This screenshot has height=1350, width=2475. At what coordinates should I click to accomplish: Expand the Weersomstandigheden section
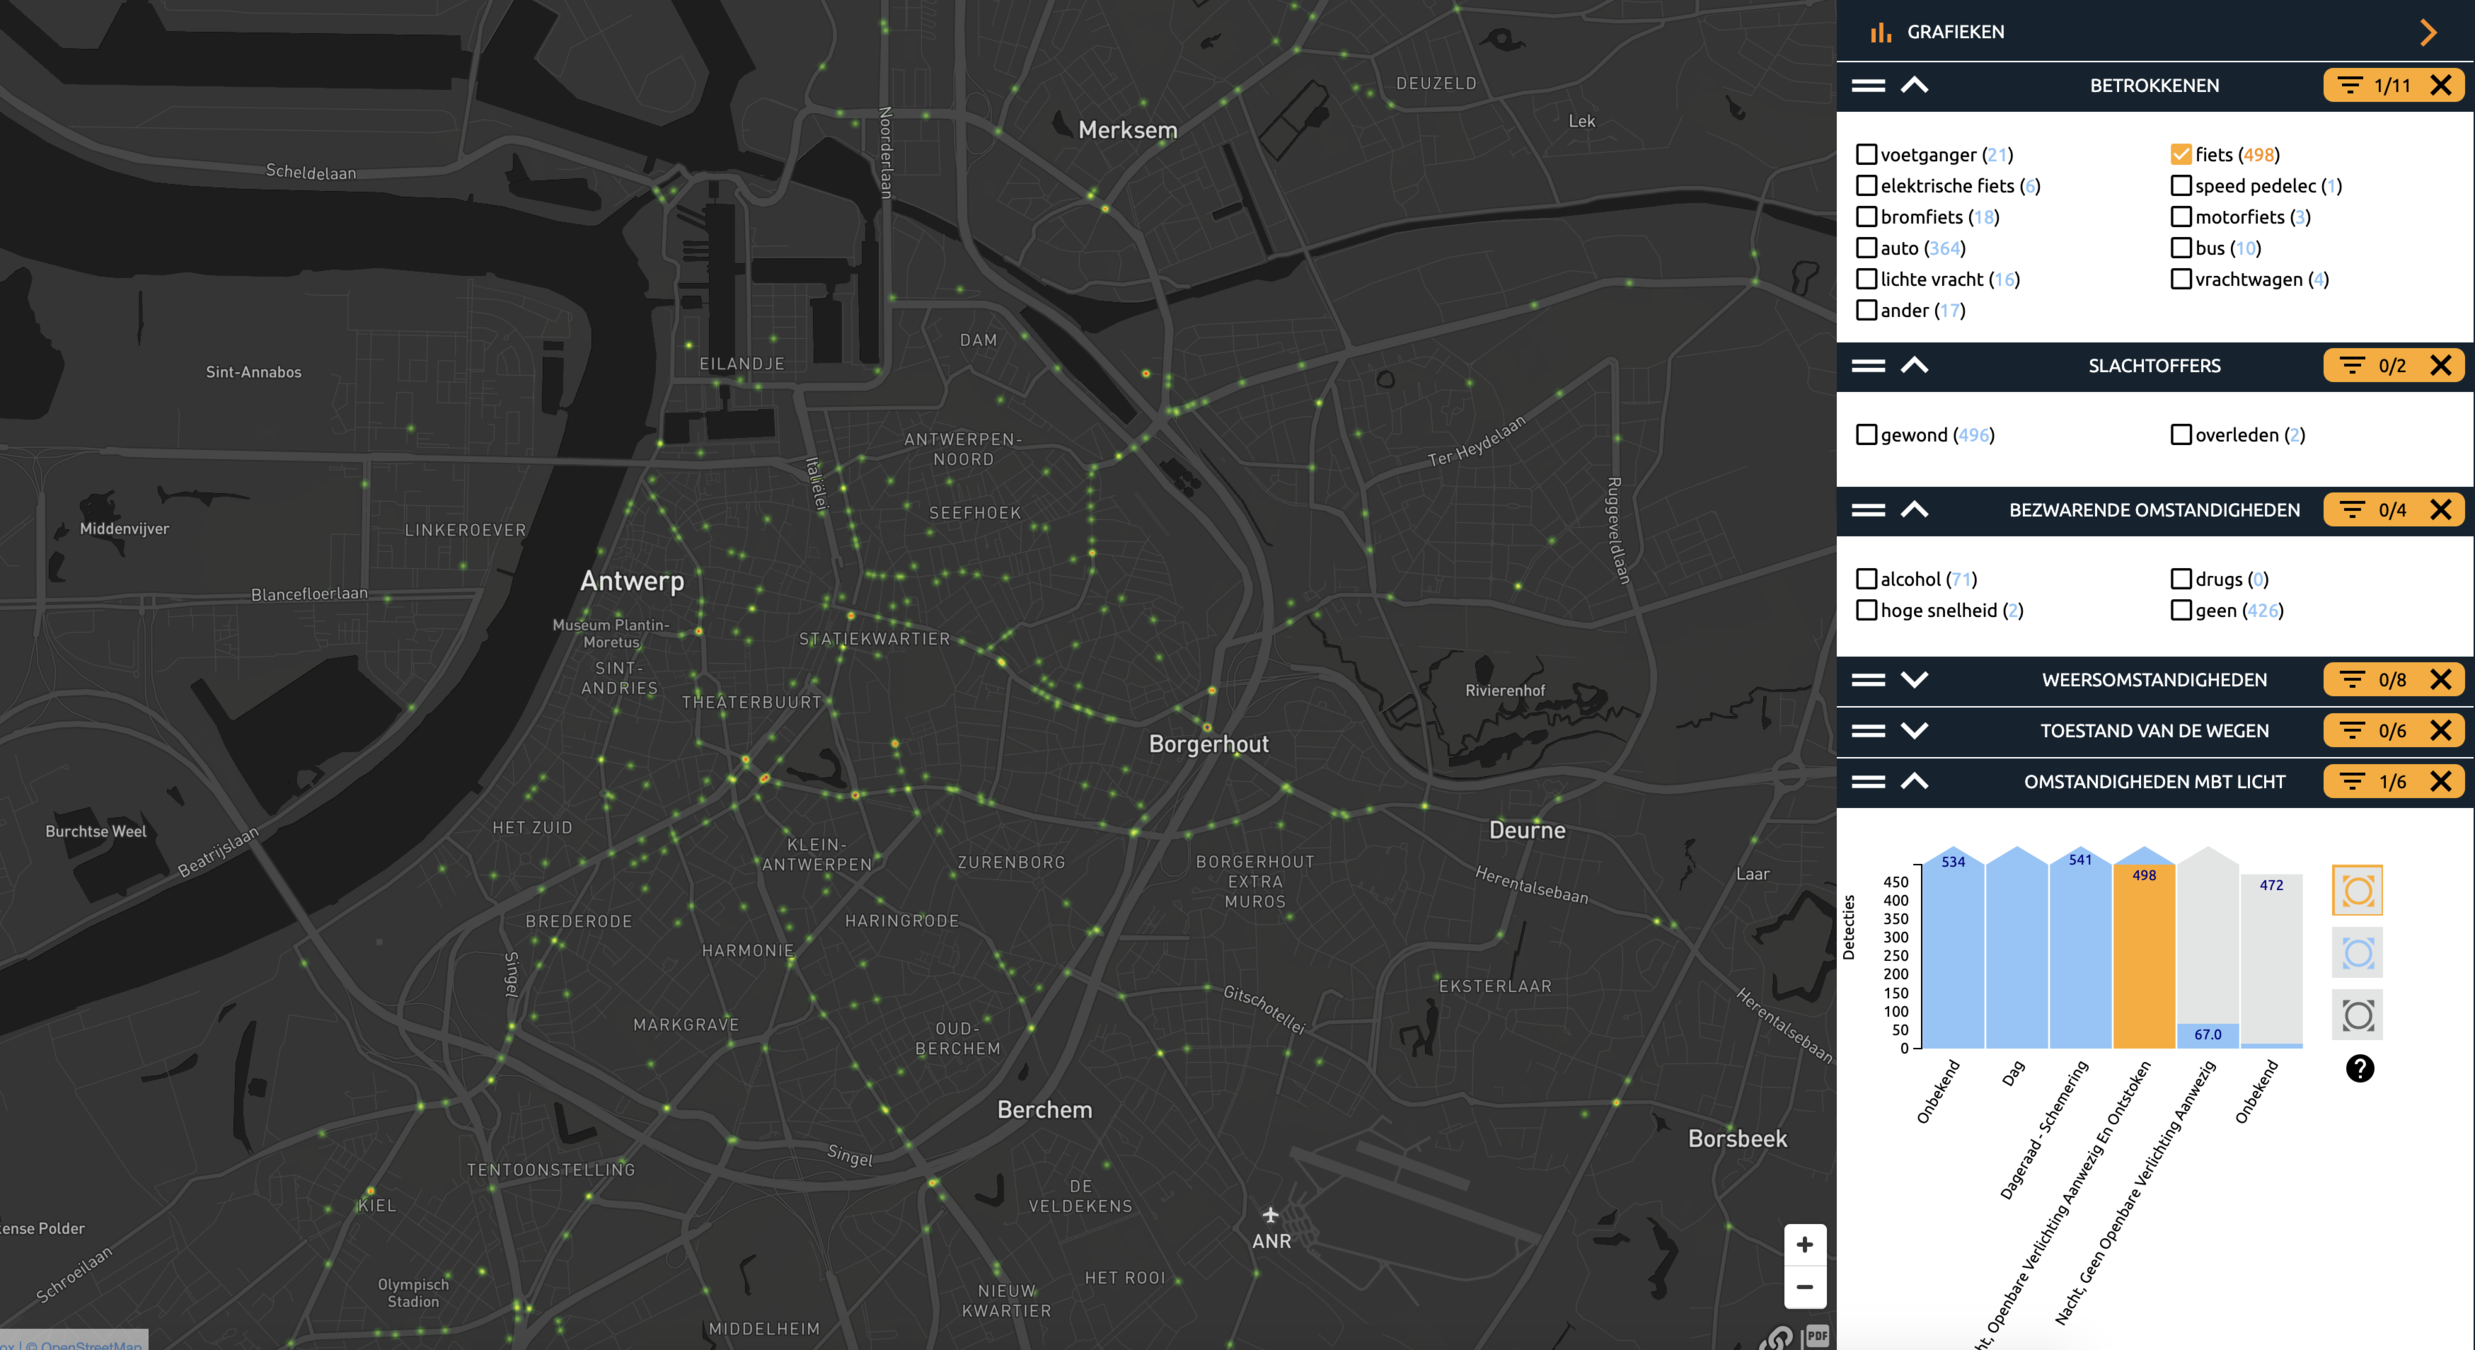(x=1914, y=680)
